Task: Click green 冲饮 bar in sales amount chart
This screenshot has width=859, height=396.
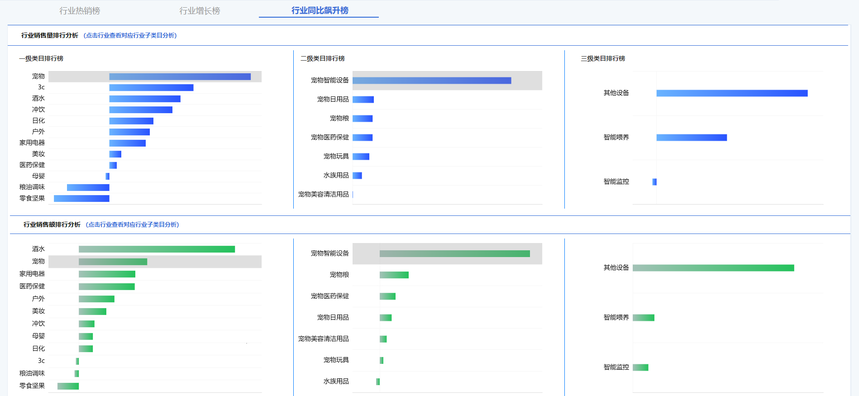Action: coord(87,324)
